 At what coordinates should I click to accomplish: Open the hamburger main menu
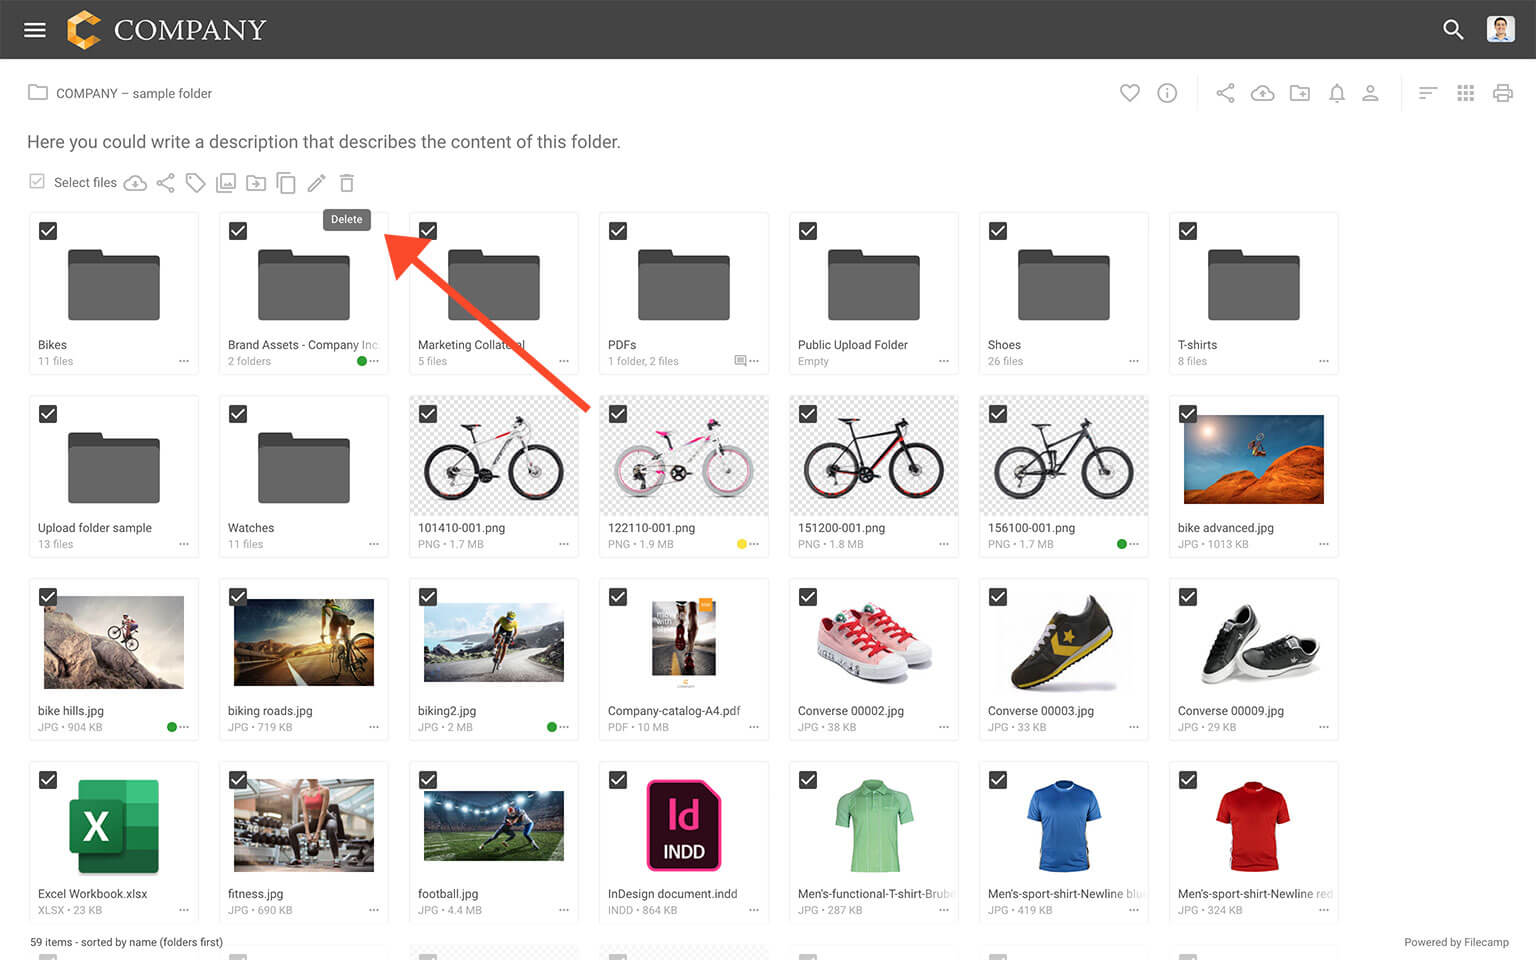pyautogui.click(x=35, y=30)
